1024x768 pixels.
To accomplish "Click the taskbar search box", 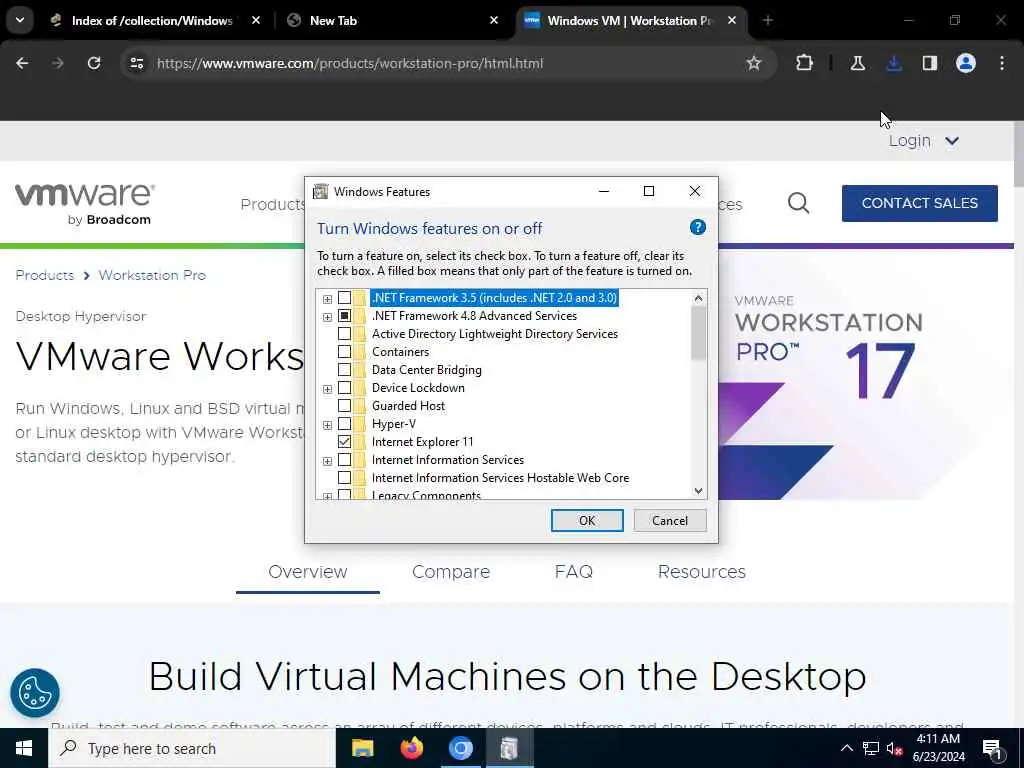I will (191, 748).
